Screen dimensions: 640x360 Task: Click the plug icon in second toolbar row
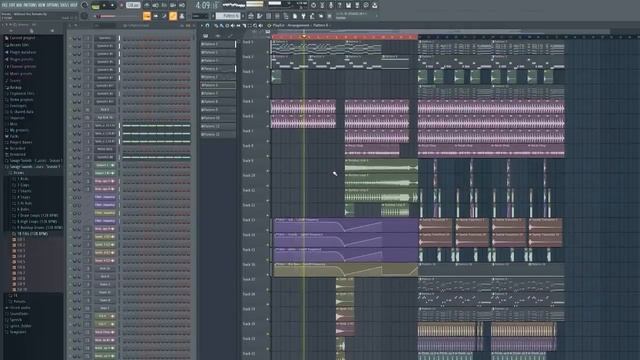pos(303,16)
